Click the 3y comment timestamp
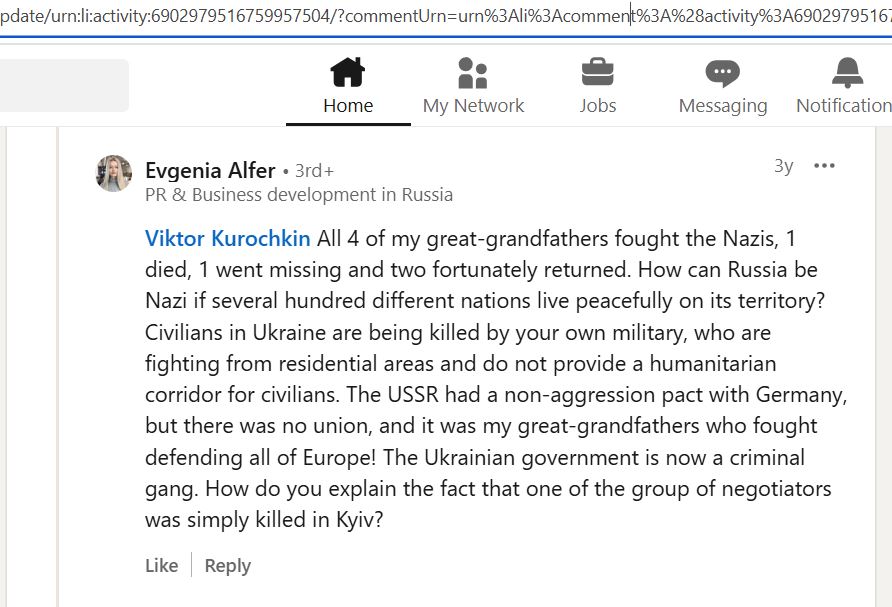 [x=783, y=166]
